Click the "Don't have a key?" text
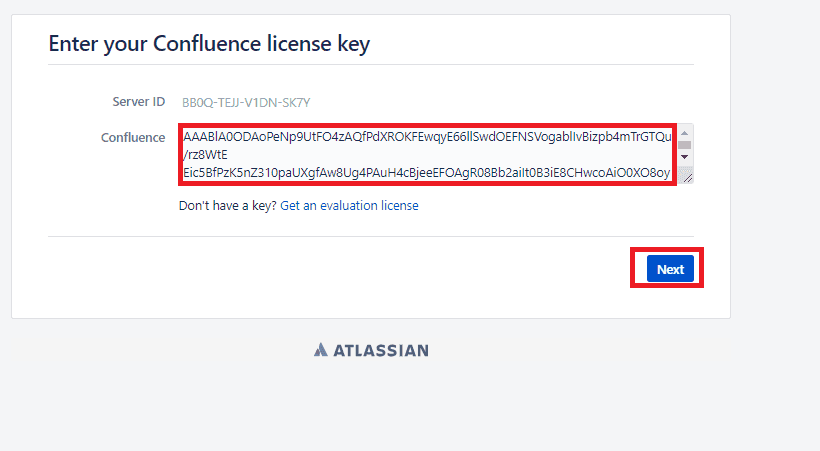This screenshot has width=820, height=451. click(x=227, y=206)
